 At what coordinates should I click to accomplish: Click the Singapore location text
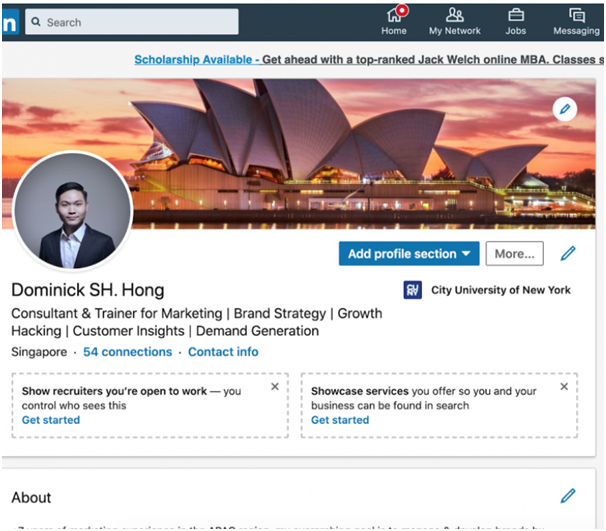coord(39,352)
